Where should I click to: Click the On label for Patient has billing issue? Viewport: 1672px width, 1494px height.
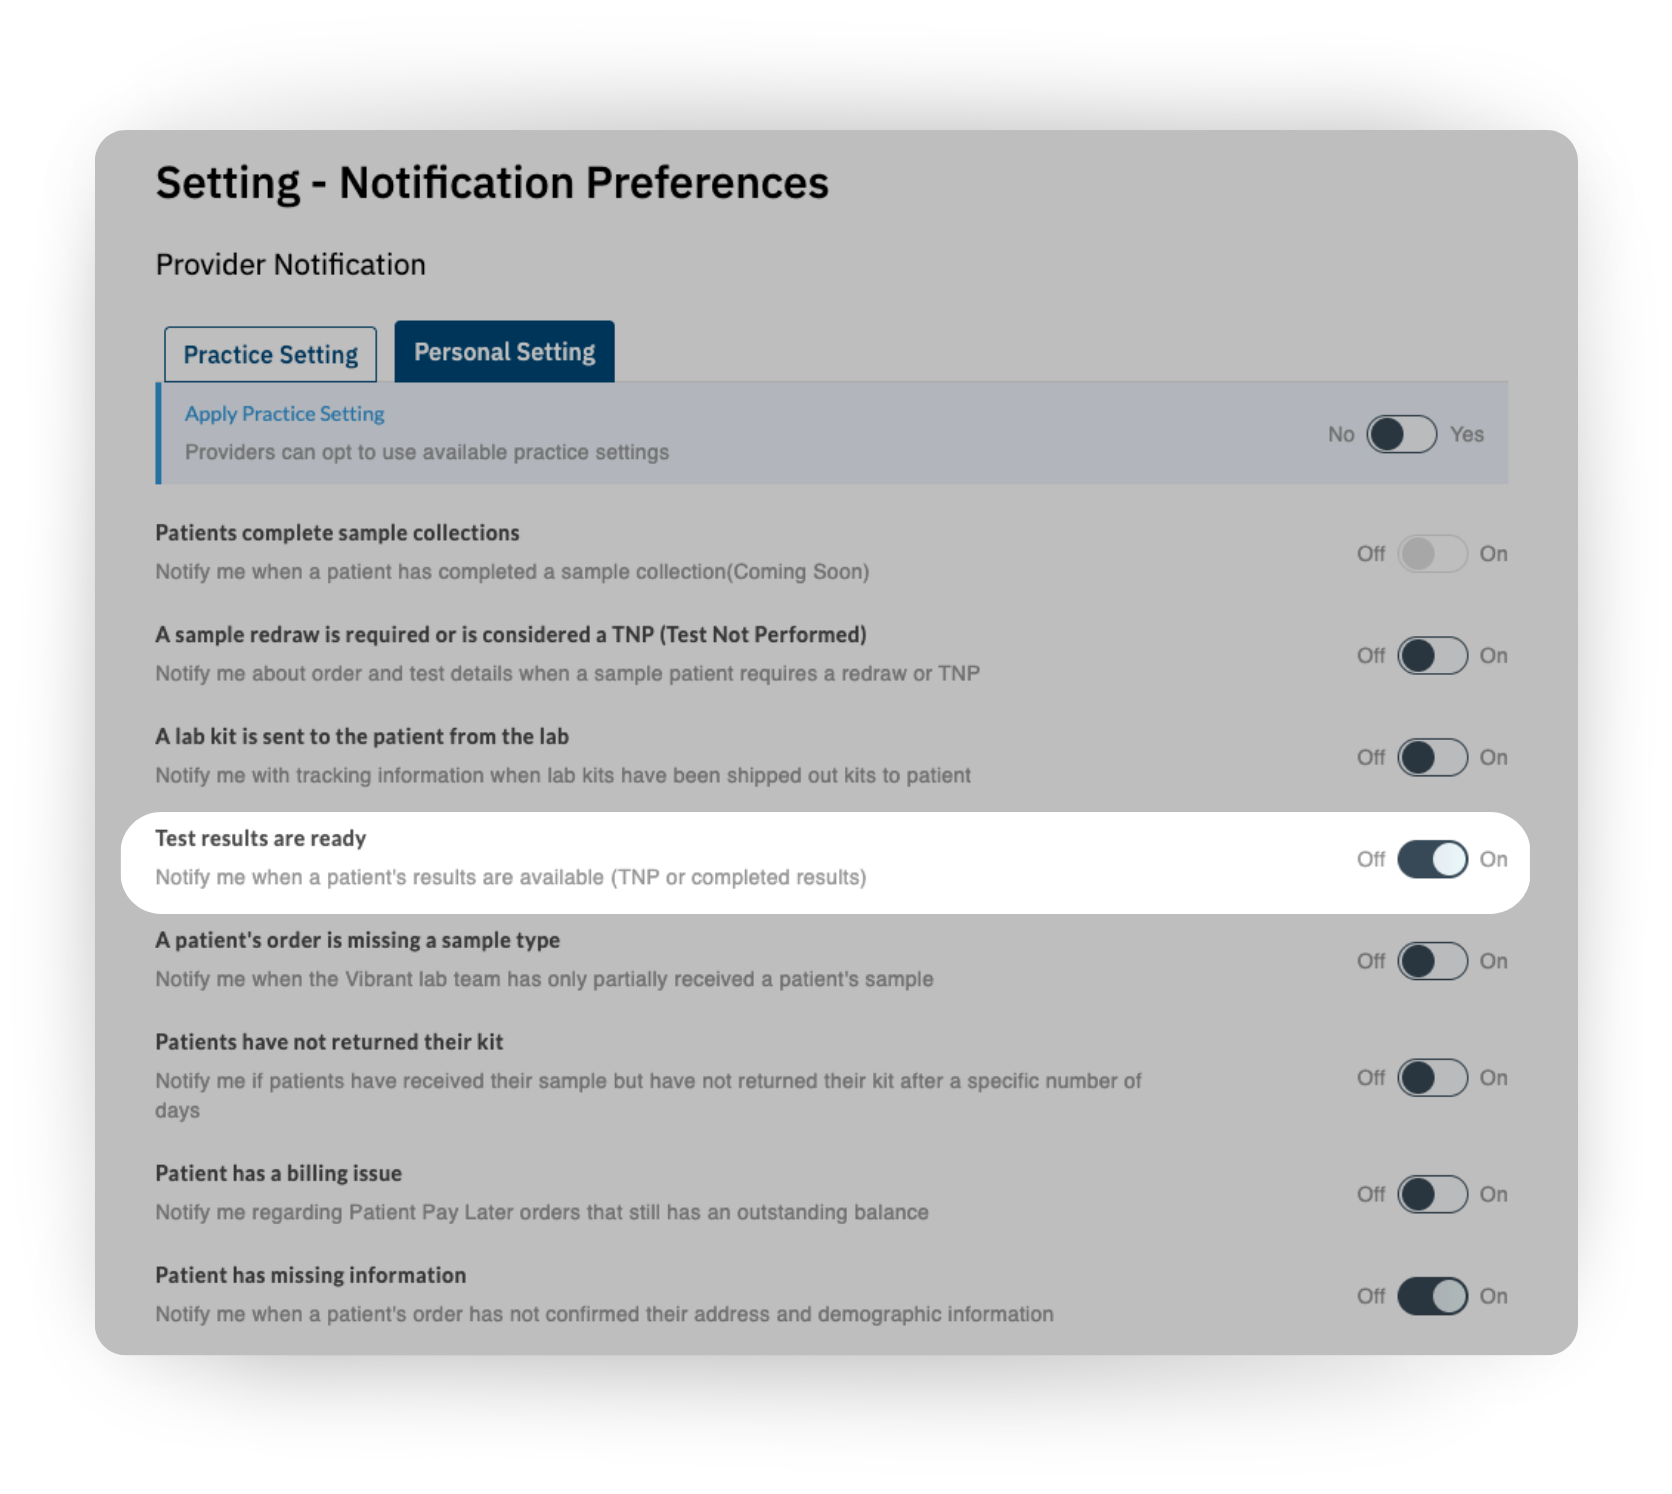pos(1493,1195)
